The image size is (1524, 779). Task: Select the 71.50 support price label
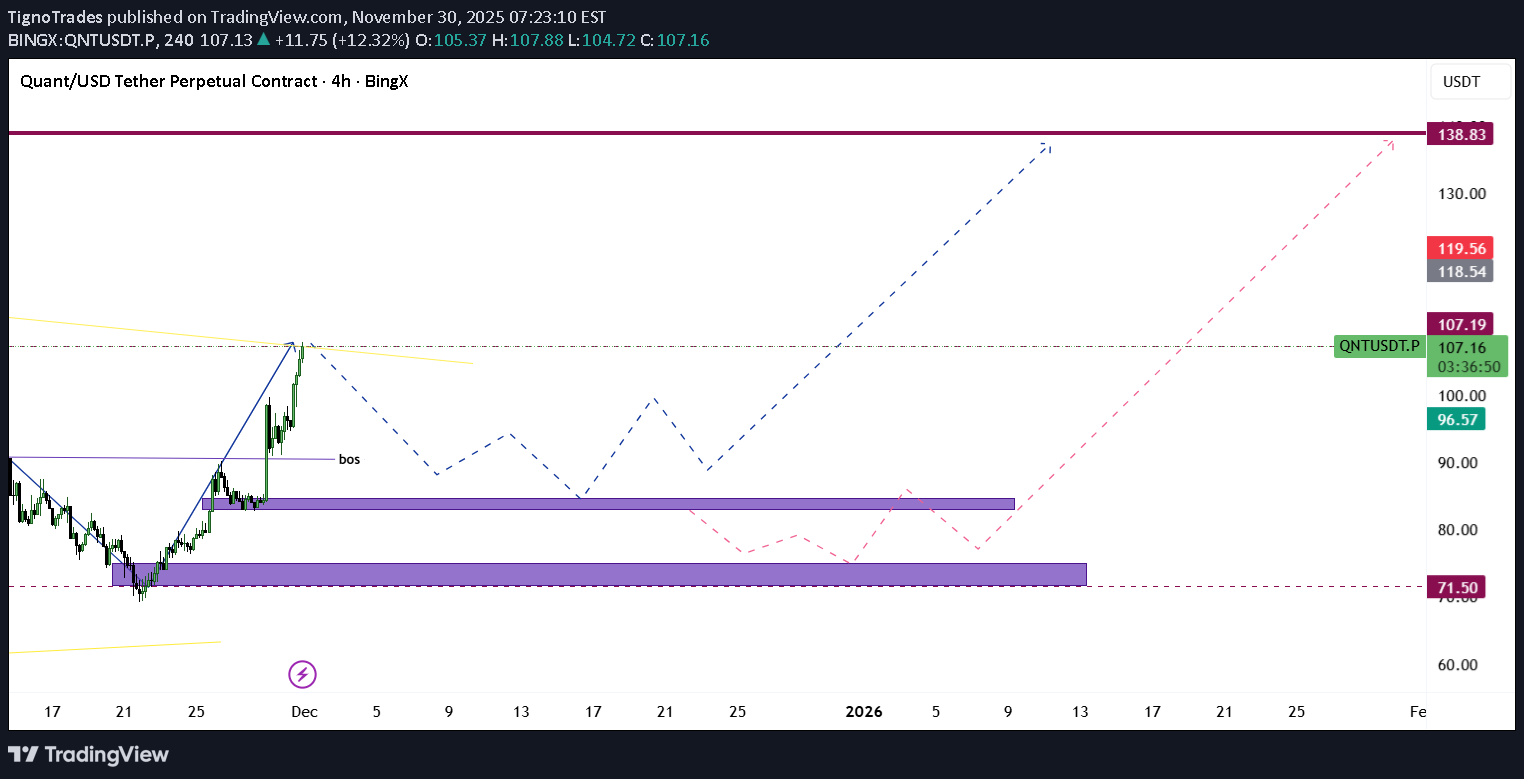tap(1456, 587)
